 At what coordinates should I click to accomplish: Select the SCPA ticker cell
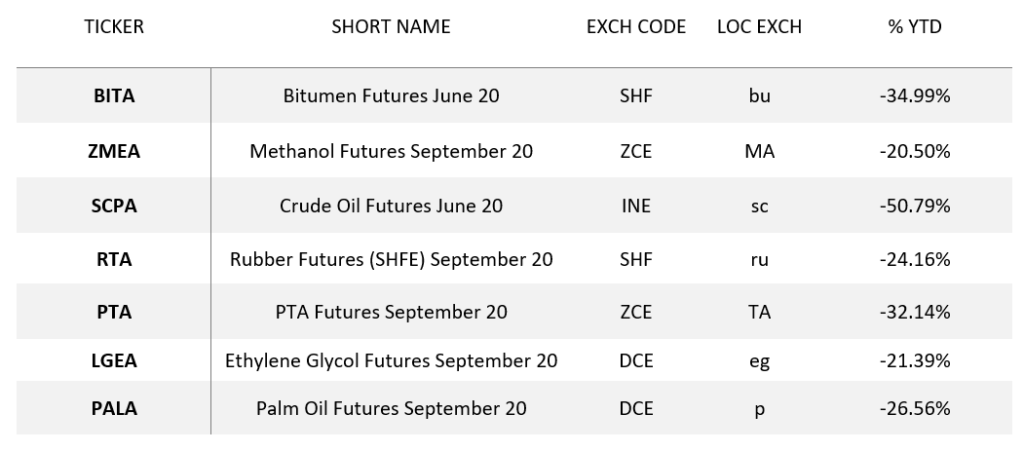click(x=114, y=206)
